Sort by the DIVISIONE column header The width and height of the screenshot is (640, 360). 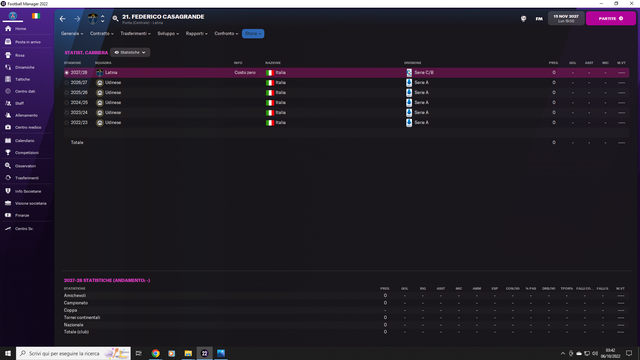pos(412,63)
